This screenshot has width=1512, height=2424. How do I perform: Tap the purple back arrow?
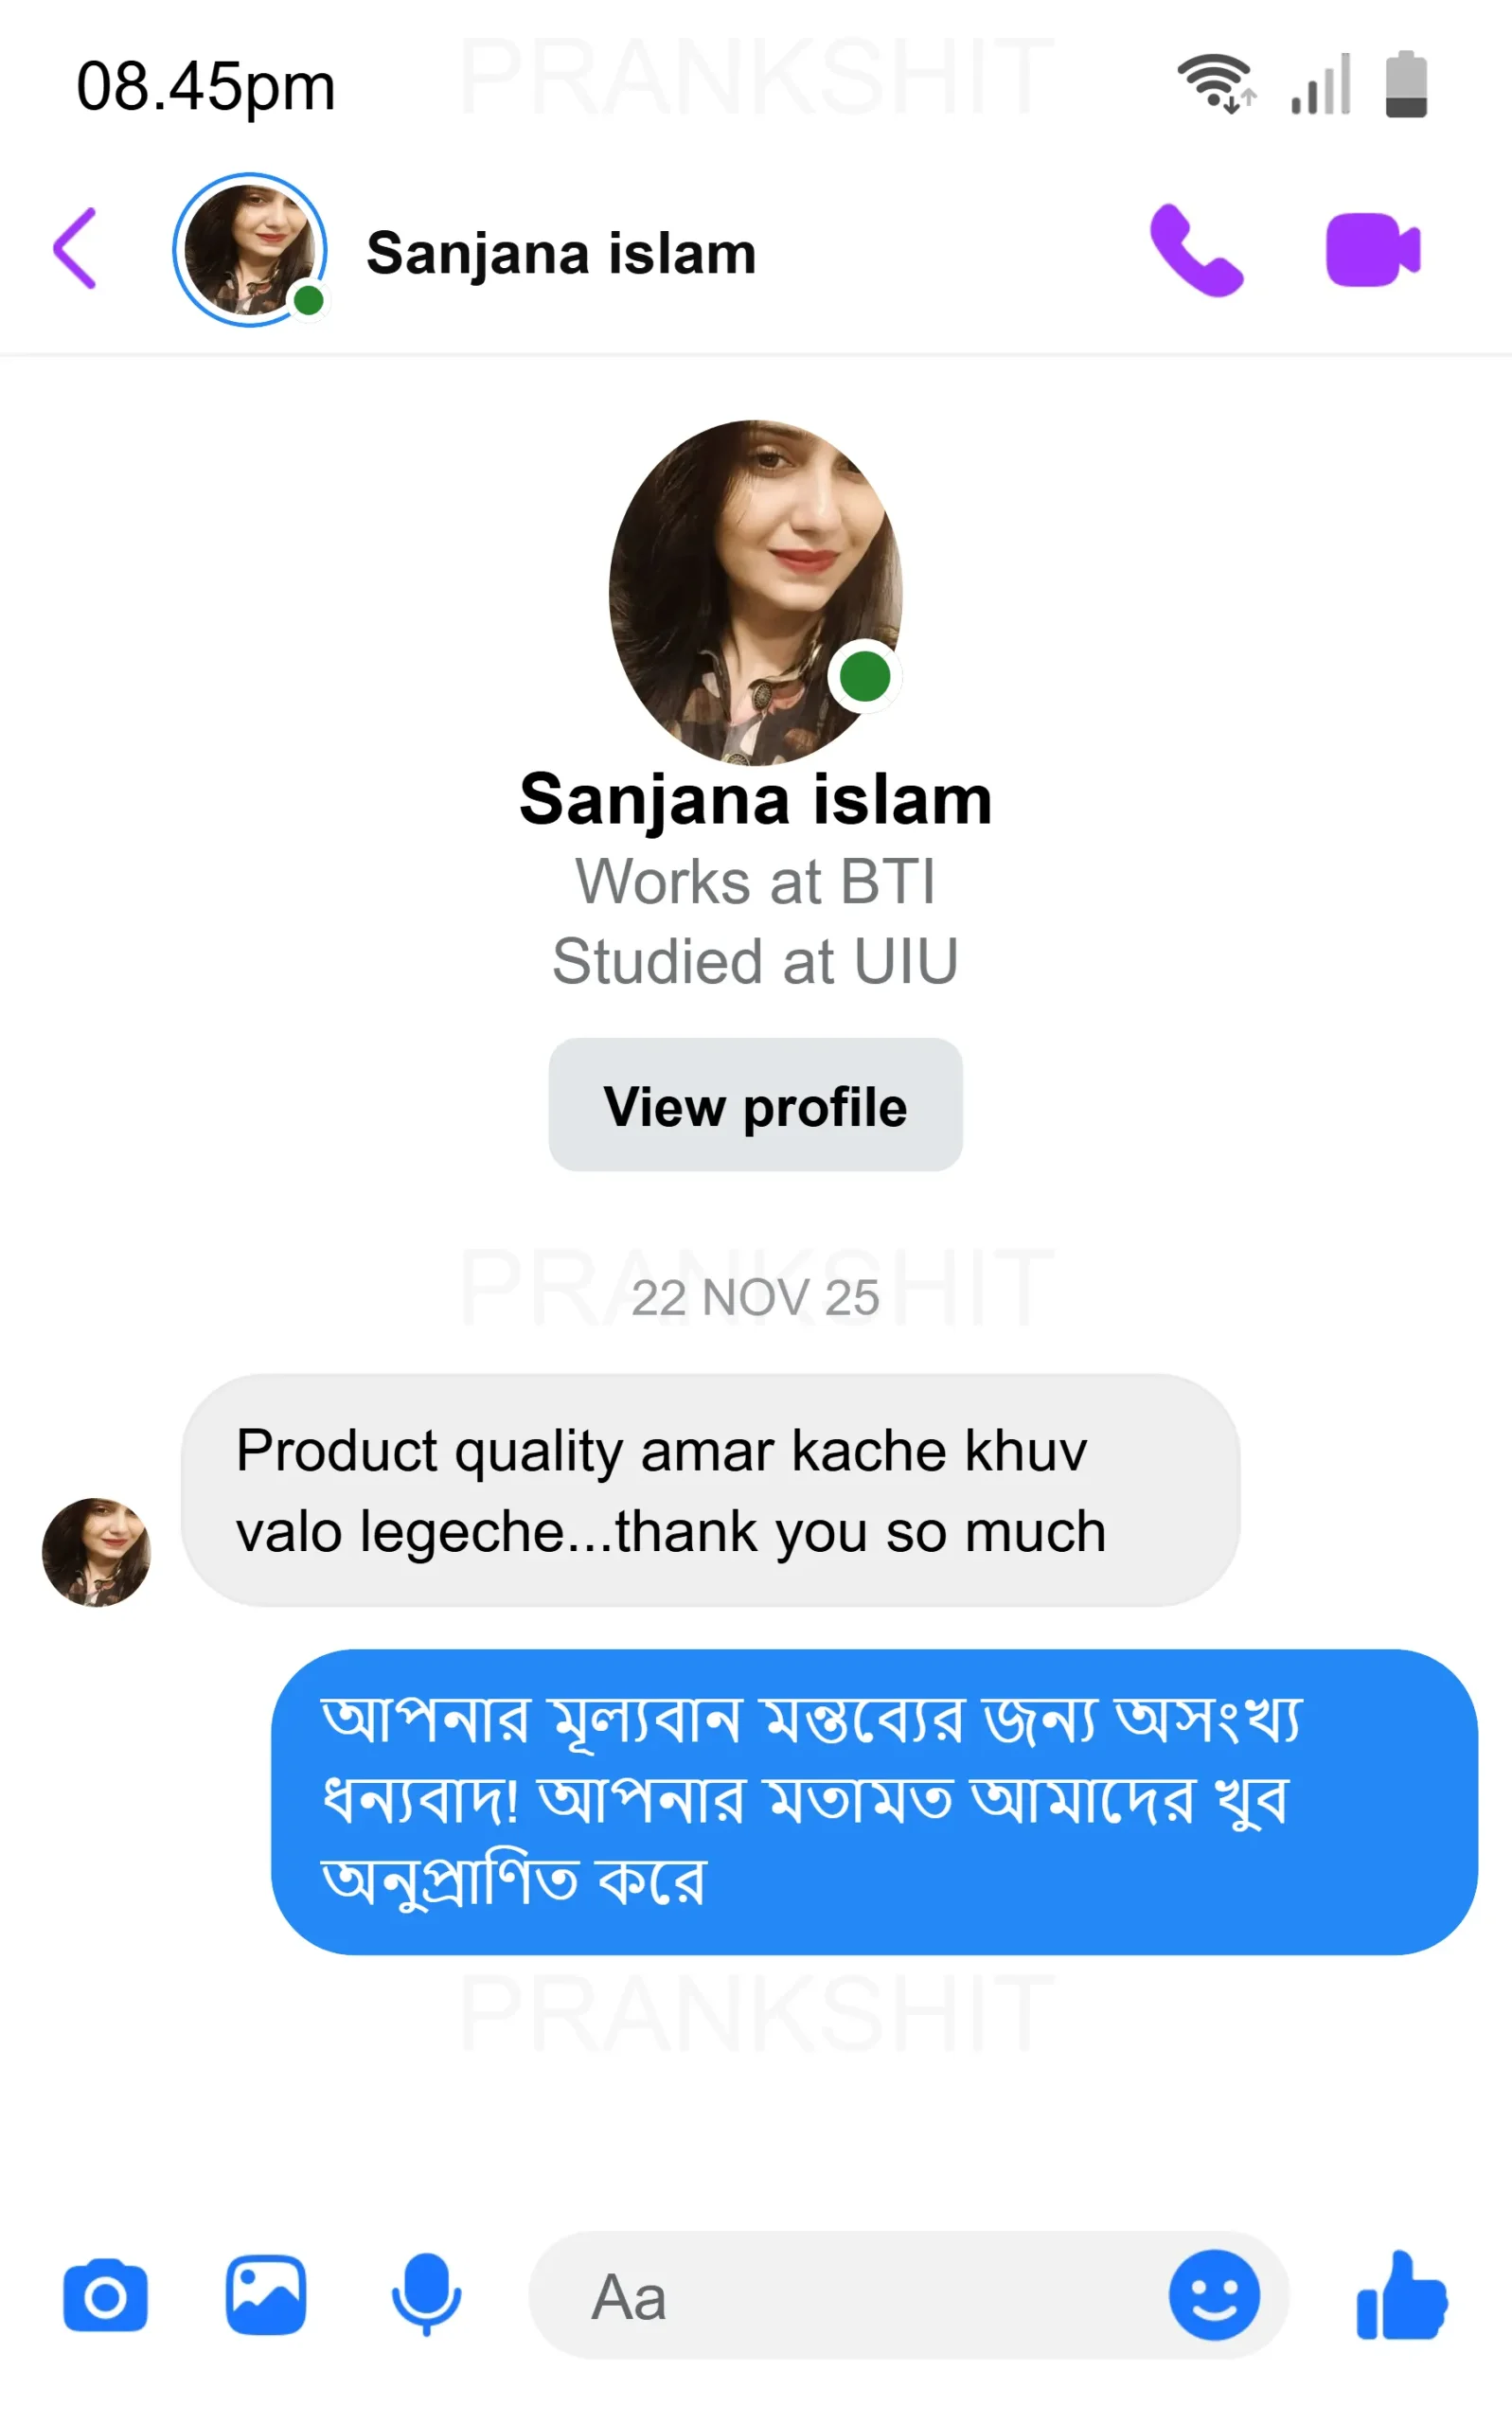76,248
